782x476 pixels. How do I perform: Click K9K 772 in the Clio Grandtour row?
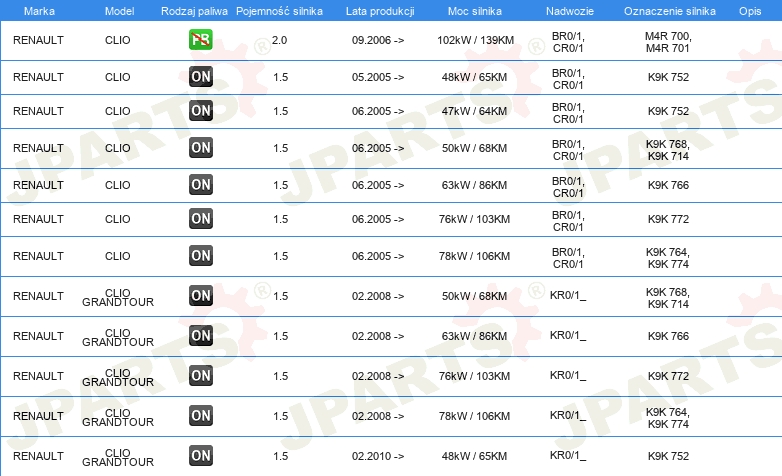[x=668, y=376]
